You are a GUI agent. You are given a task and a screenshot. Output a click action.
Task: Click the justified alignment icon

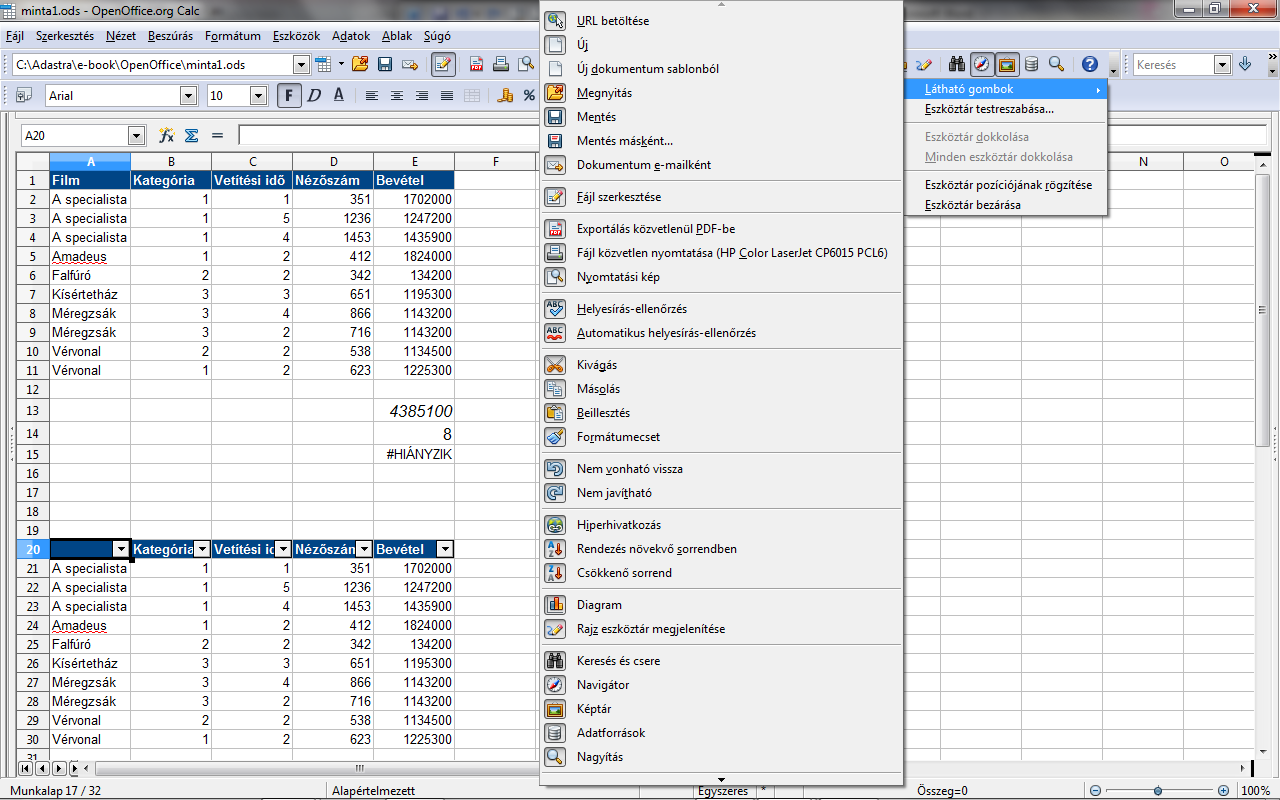coord(447,95)
